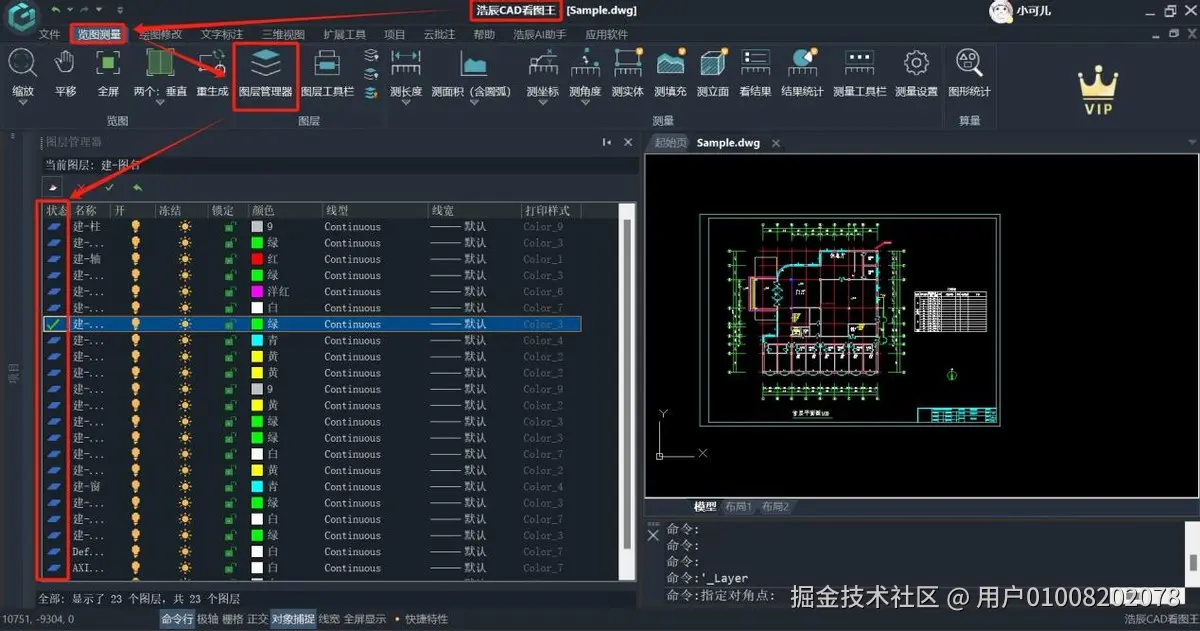
Task: Click the gold VIP crown icon
Action: tap(1098, 91)
